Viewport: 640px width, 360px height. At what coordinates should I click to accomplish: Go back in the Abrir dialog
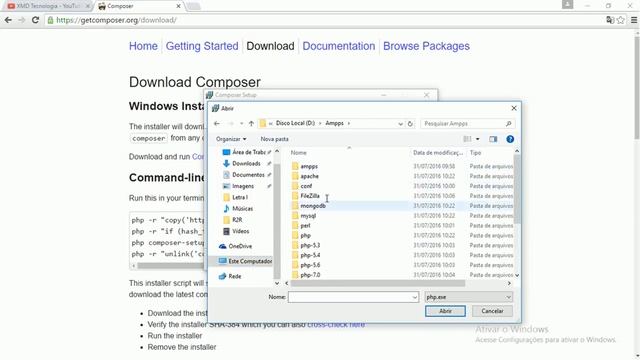tap(217, 123)
